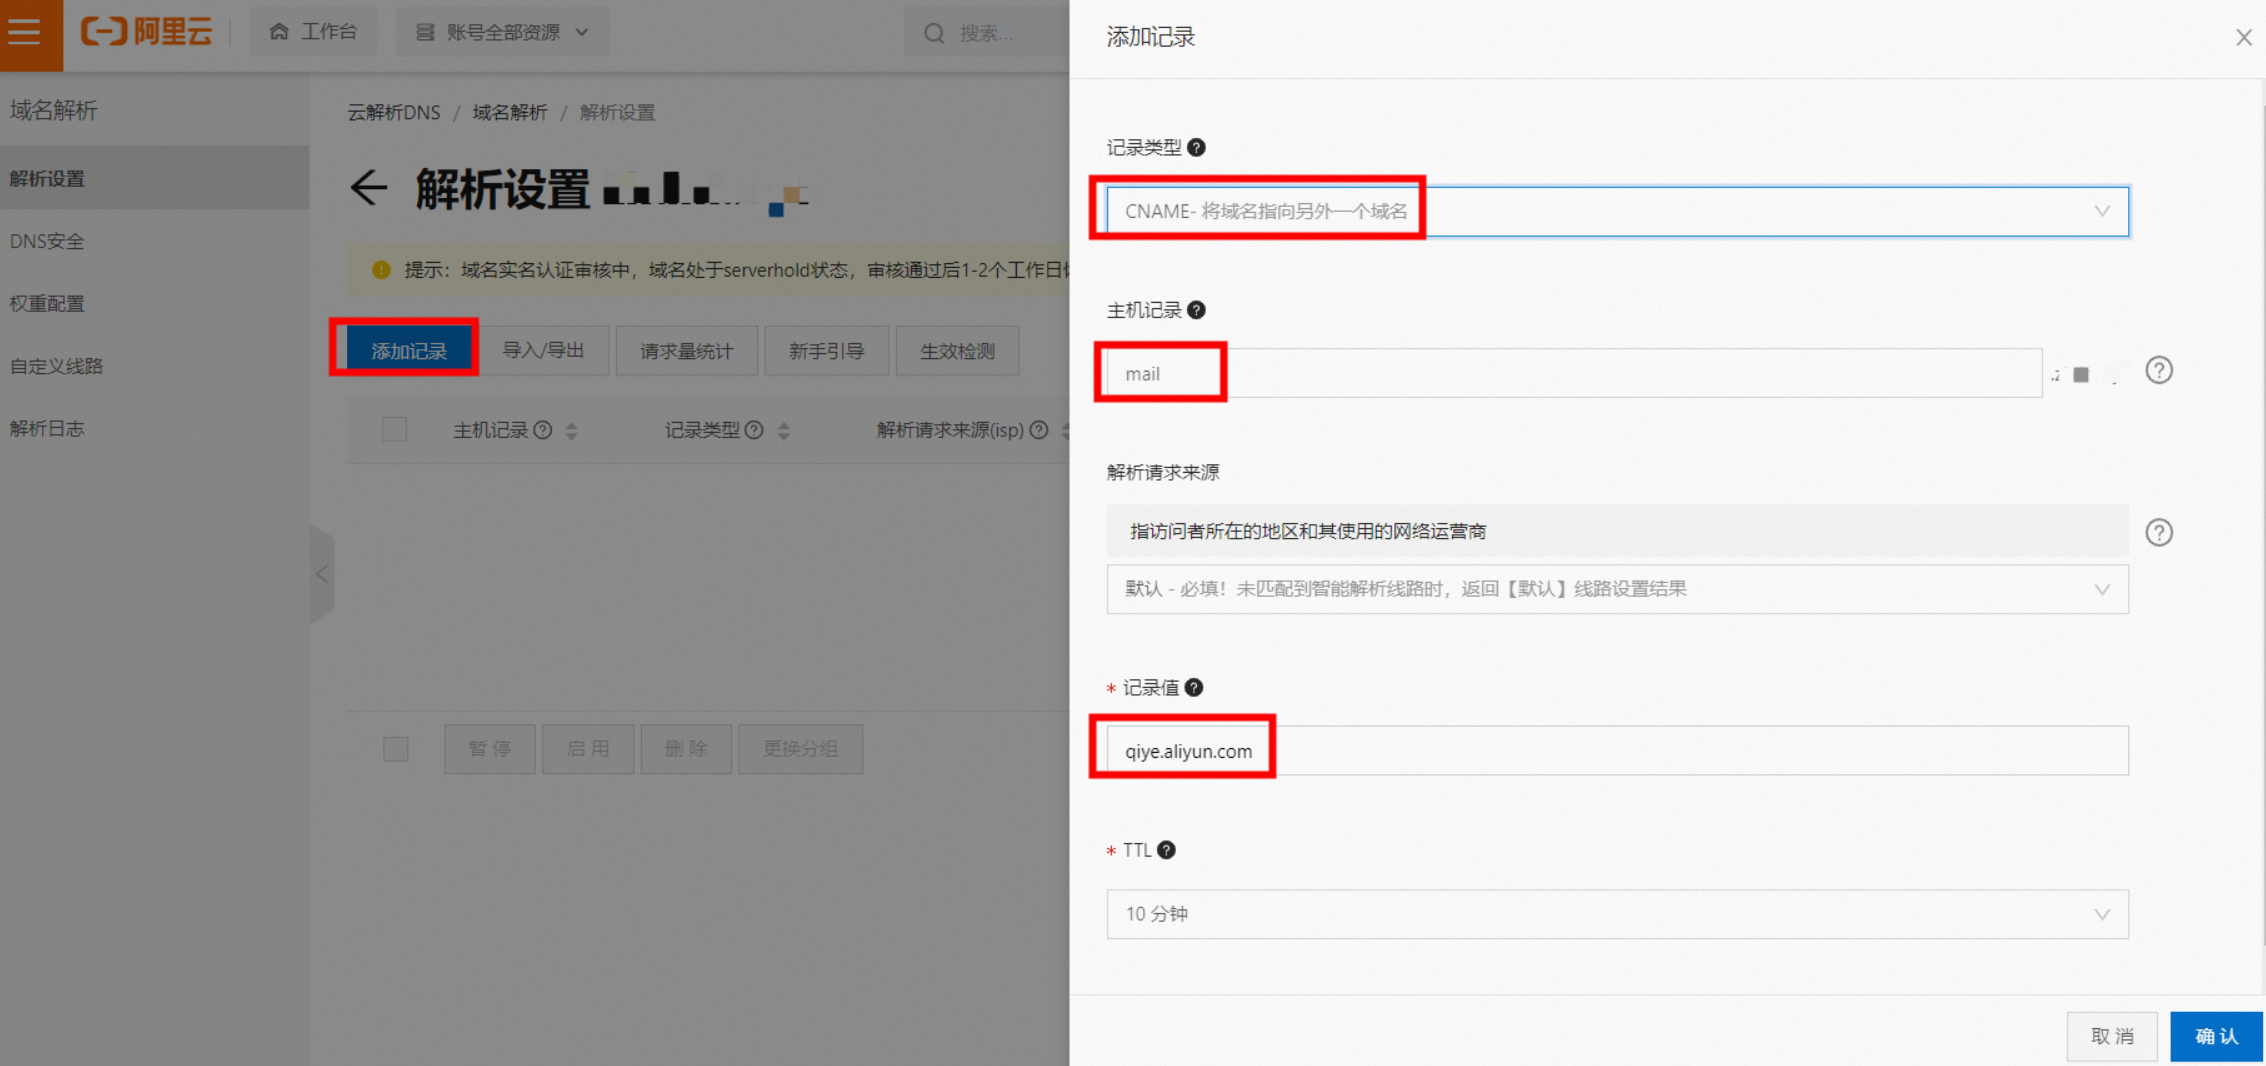Click the question mark beside 主机记录 field
This screenshot has height=1066, width=2266.
[x=1199, y=310]
